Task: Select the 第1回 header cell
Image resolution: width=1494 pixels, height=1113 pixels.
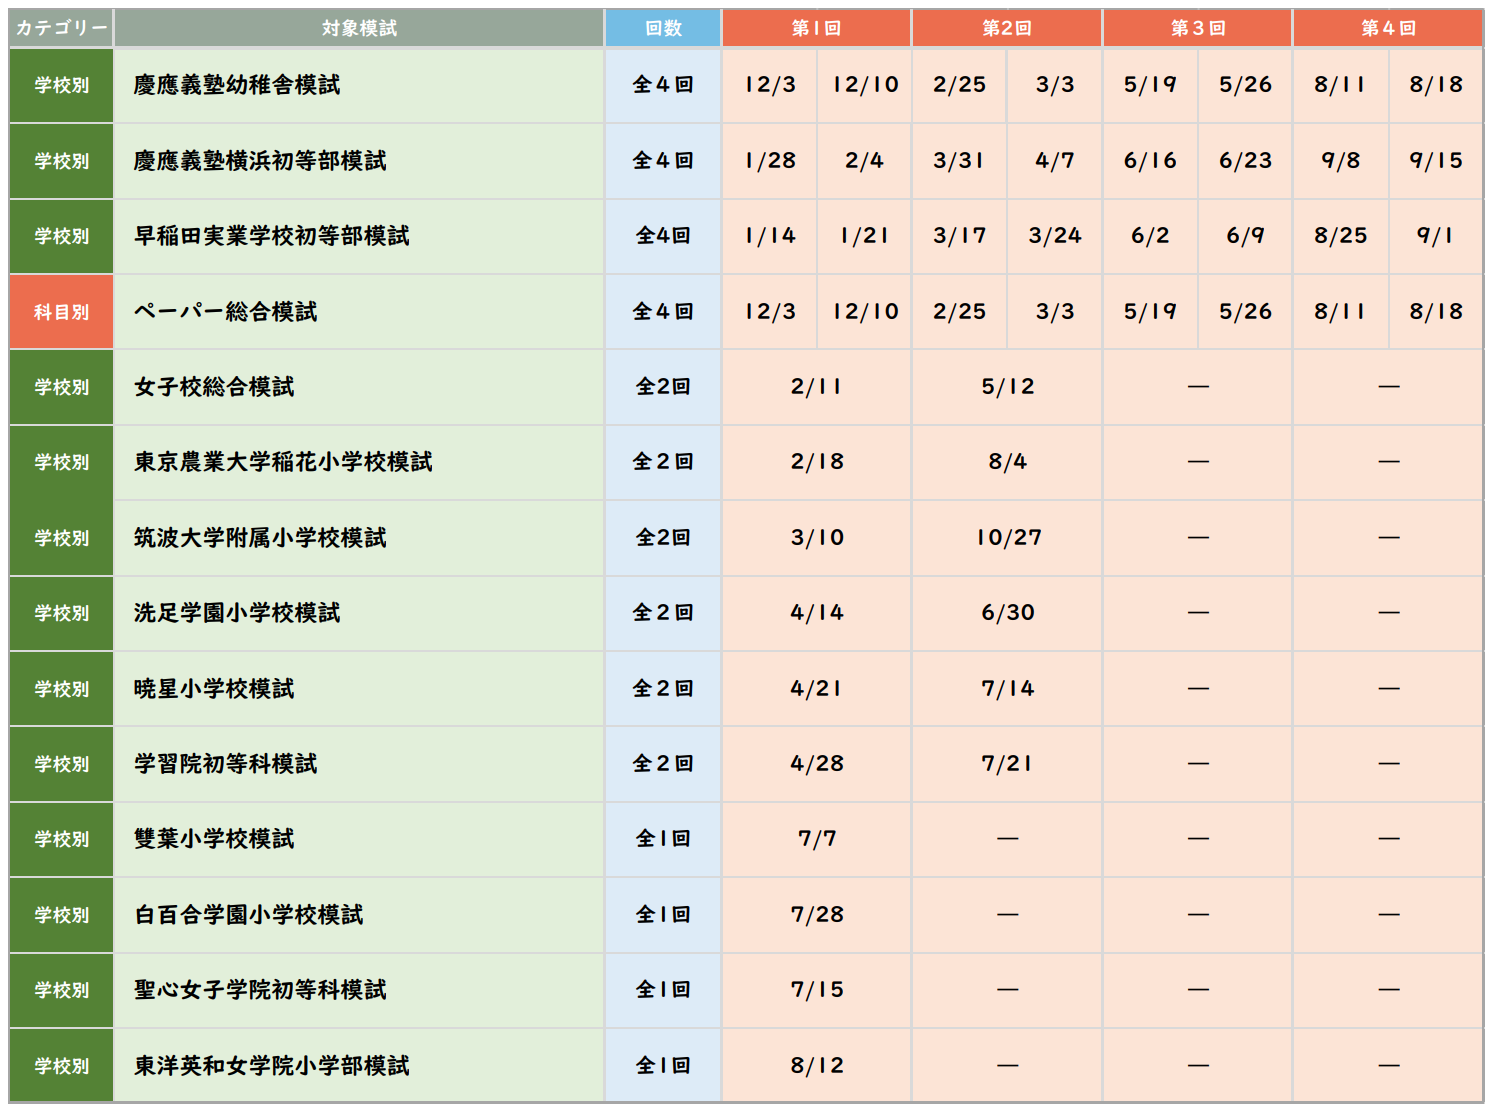Action: 816,28
